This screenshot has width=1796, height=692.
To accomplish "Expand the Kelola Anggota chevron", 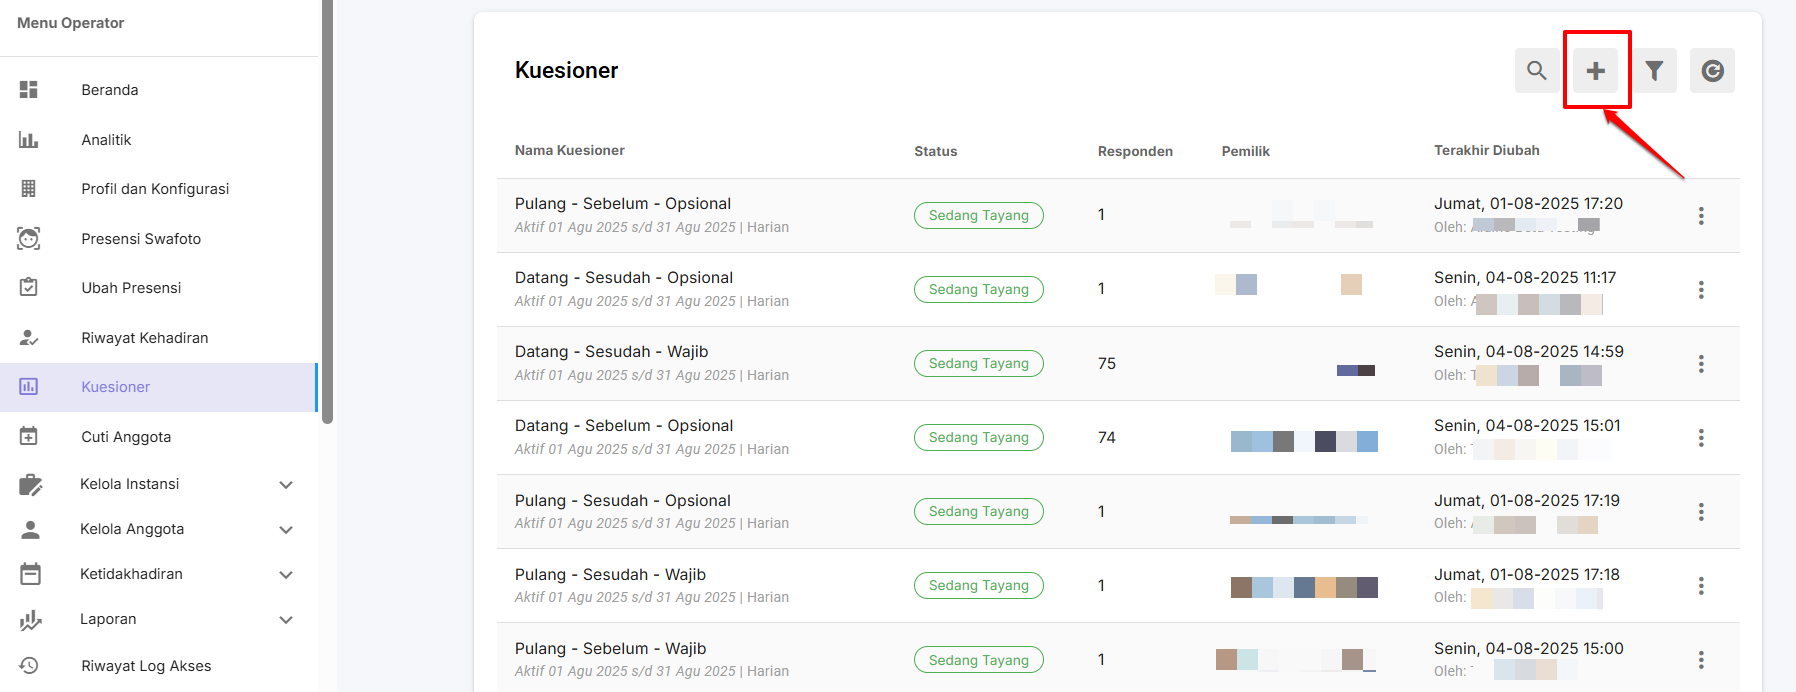I will pyautogui.click(x=286, y=530).
